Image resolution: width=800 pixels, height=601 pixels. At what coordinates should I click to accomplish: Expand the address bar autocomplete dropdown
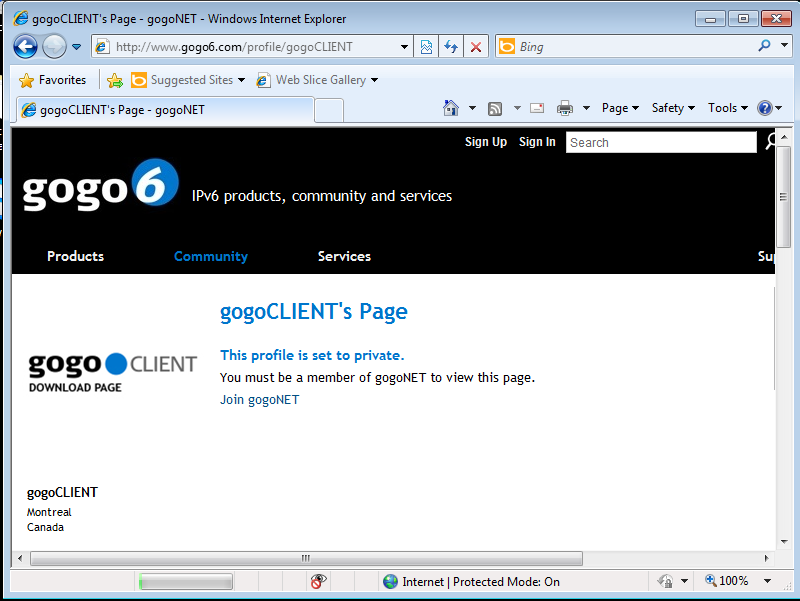point(404,47)
